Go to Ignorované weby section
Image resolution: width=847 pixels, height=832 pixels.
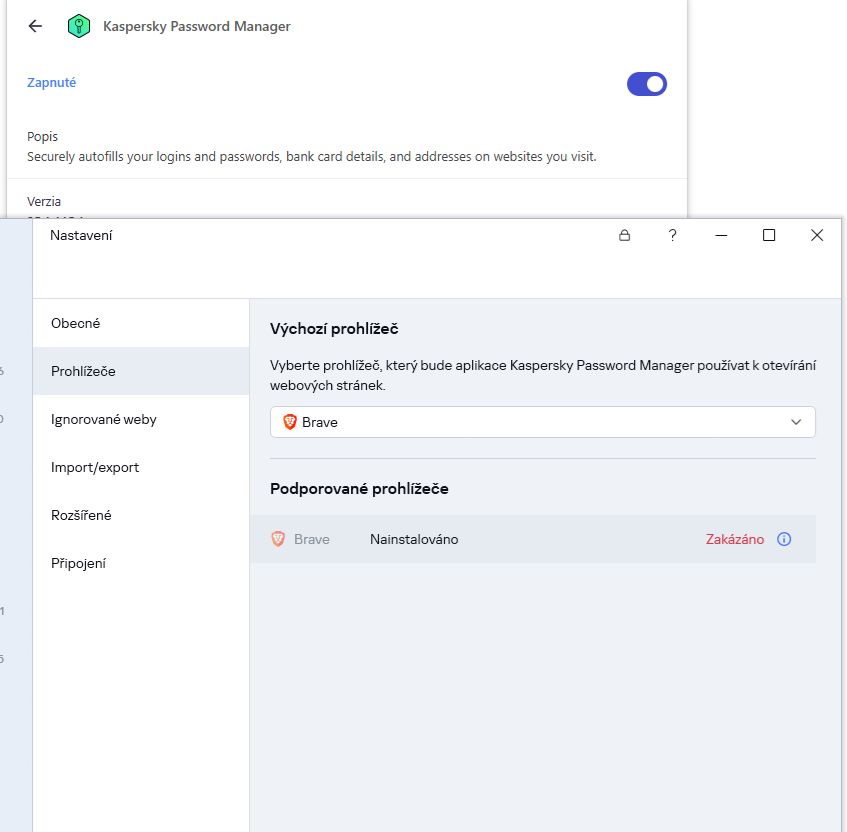(103, 419)
